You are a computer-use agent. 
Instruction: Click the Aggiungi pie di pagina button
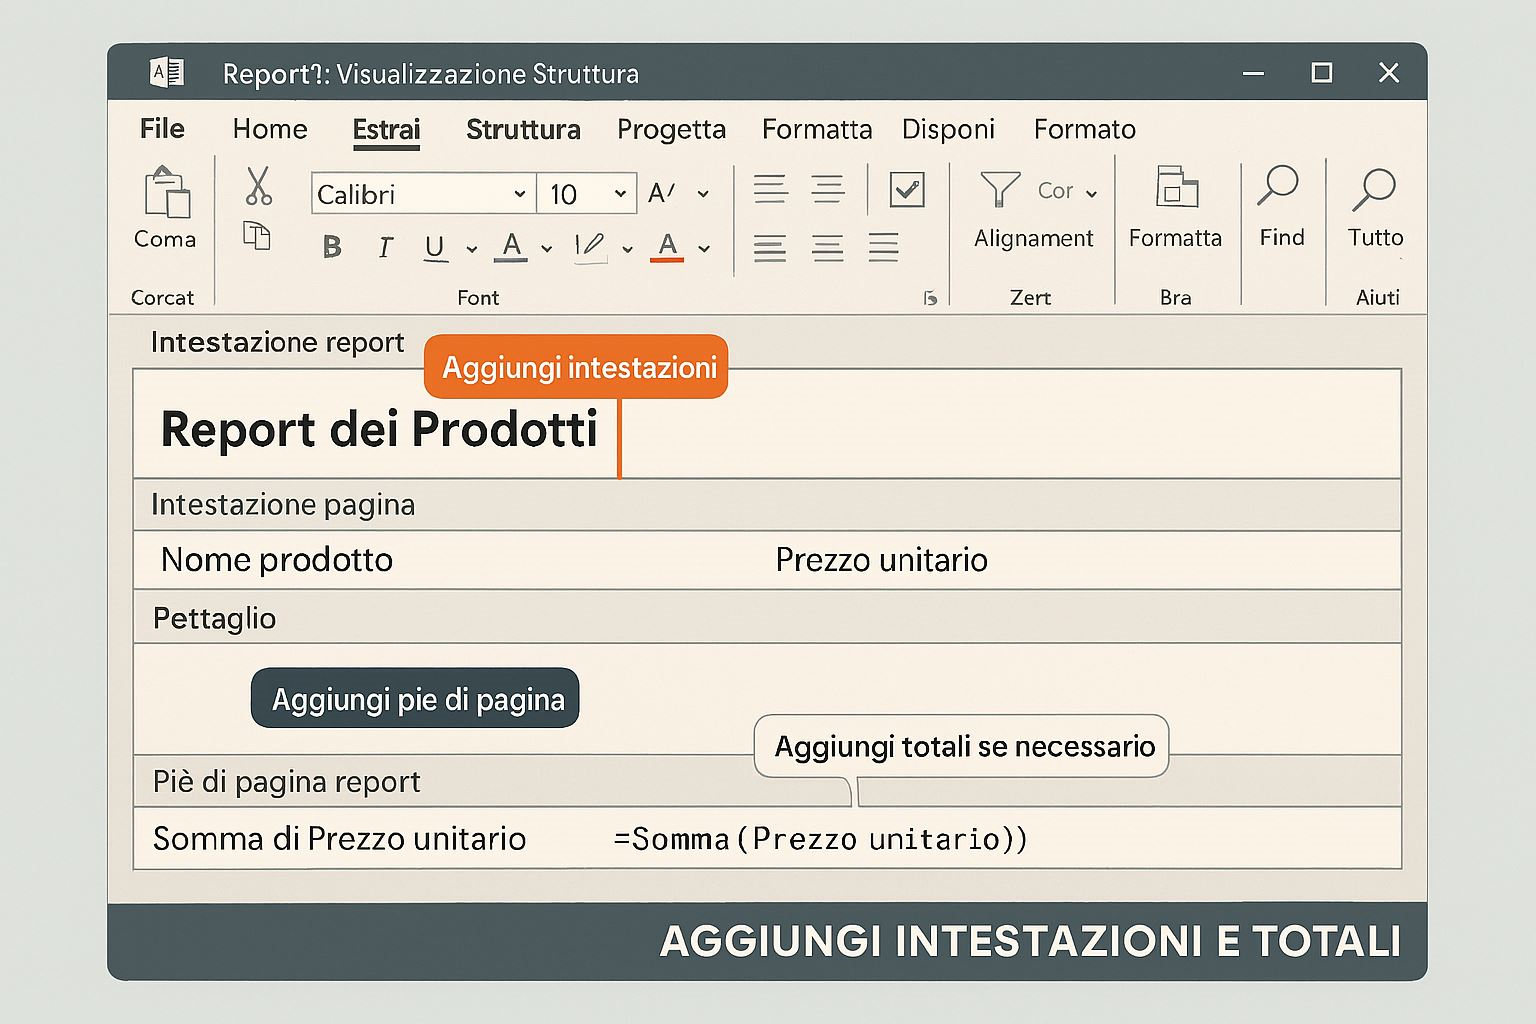[x=415, y=698]
